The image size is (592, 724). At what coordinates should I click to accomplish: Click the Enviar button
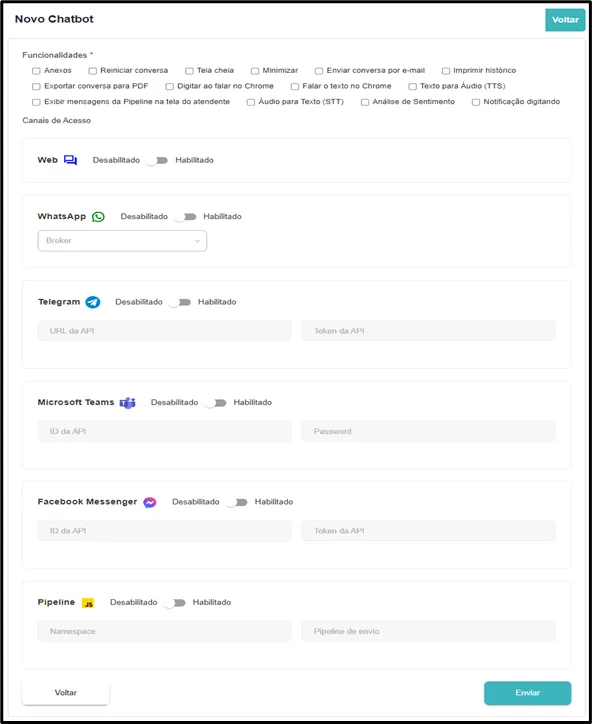(527, 693)
